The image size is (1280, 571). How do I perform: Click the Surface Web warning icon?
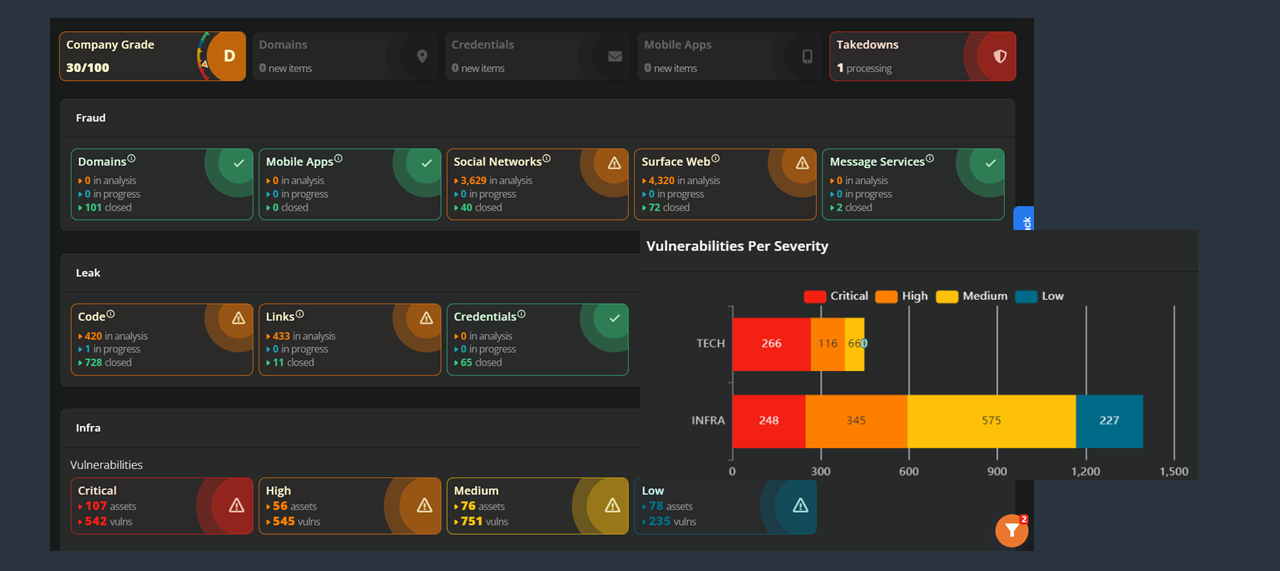tap(802, 163)
